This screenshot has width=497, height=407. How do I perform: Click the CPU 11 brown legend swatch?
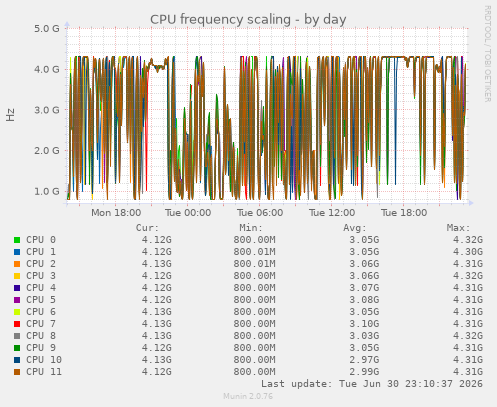17,372
